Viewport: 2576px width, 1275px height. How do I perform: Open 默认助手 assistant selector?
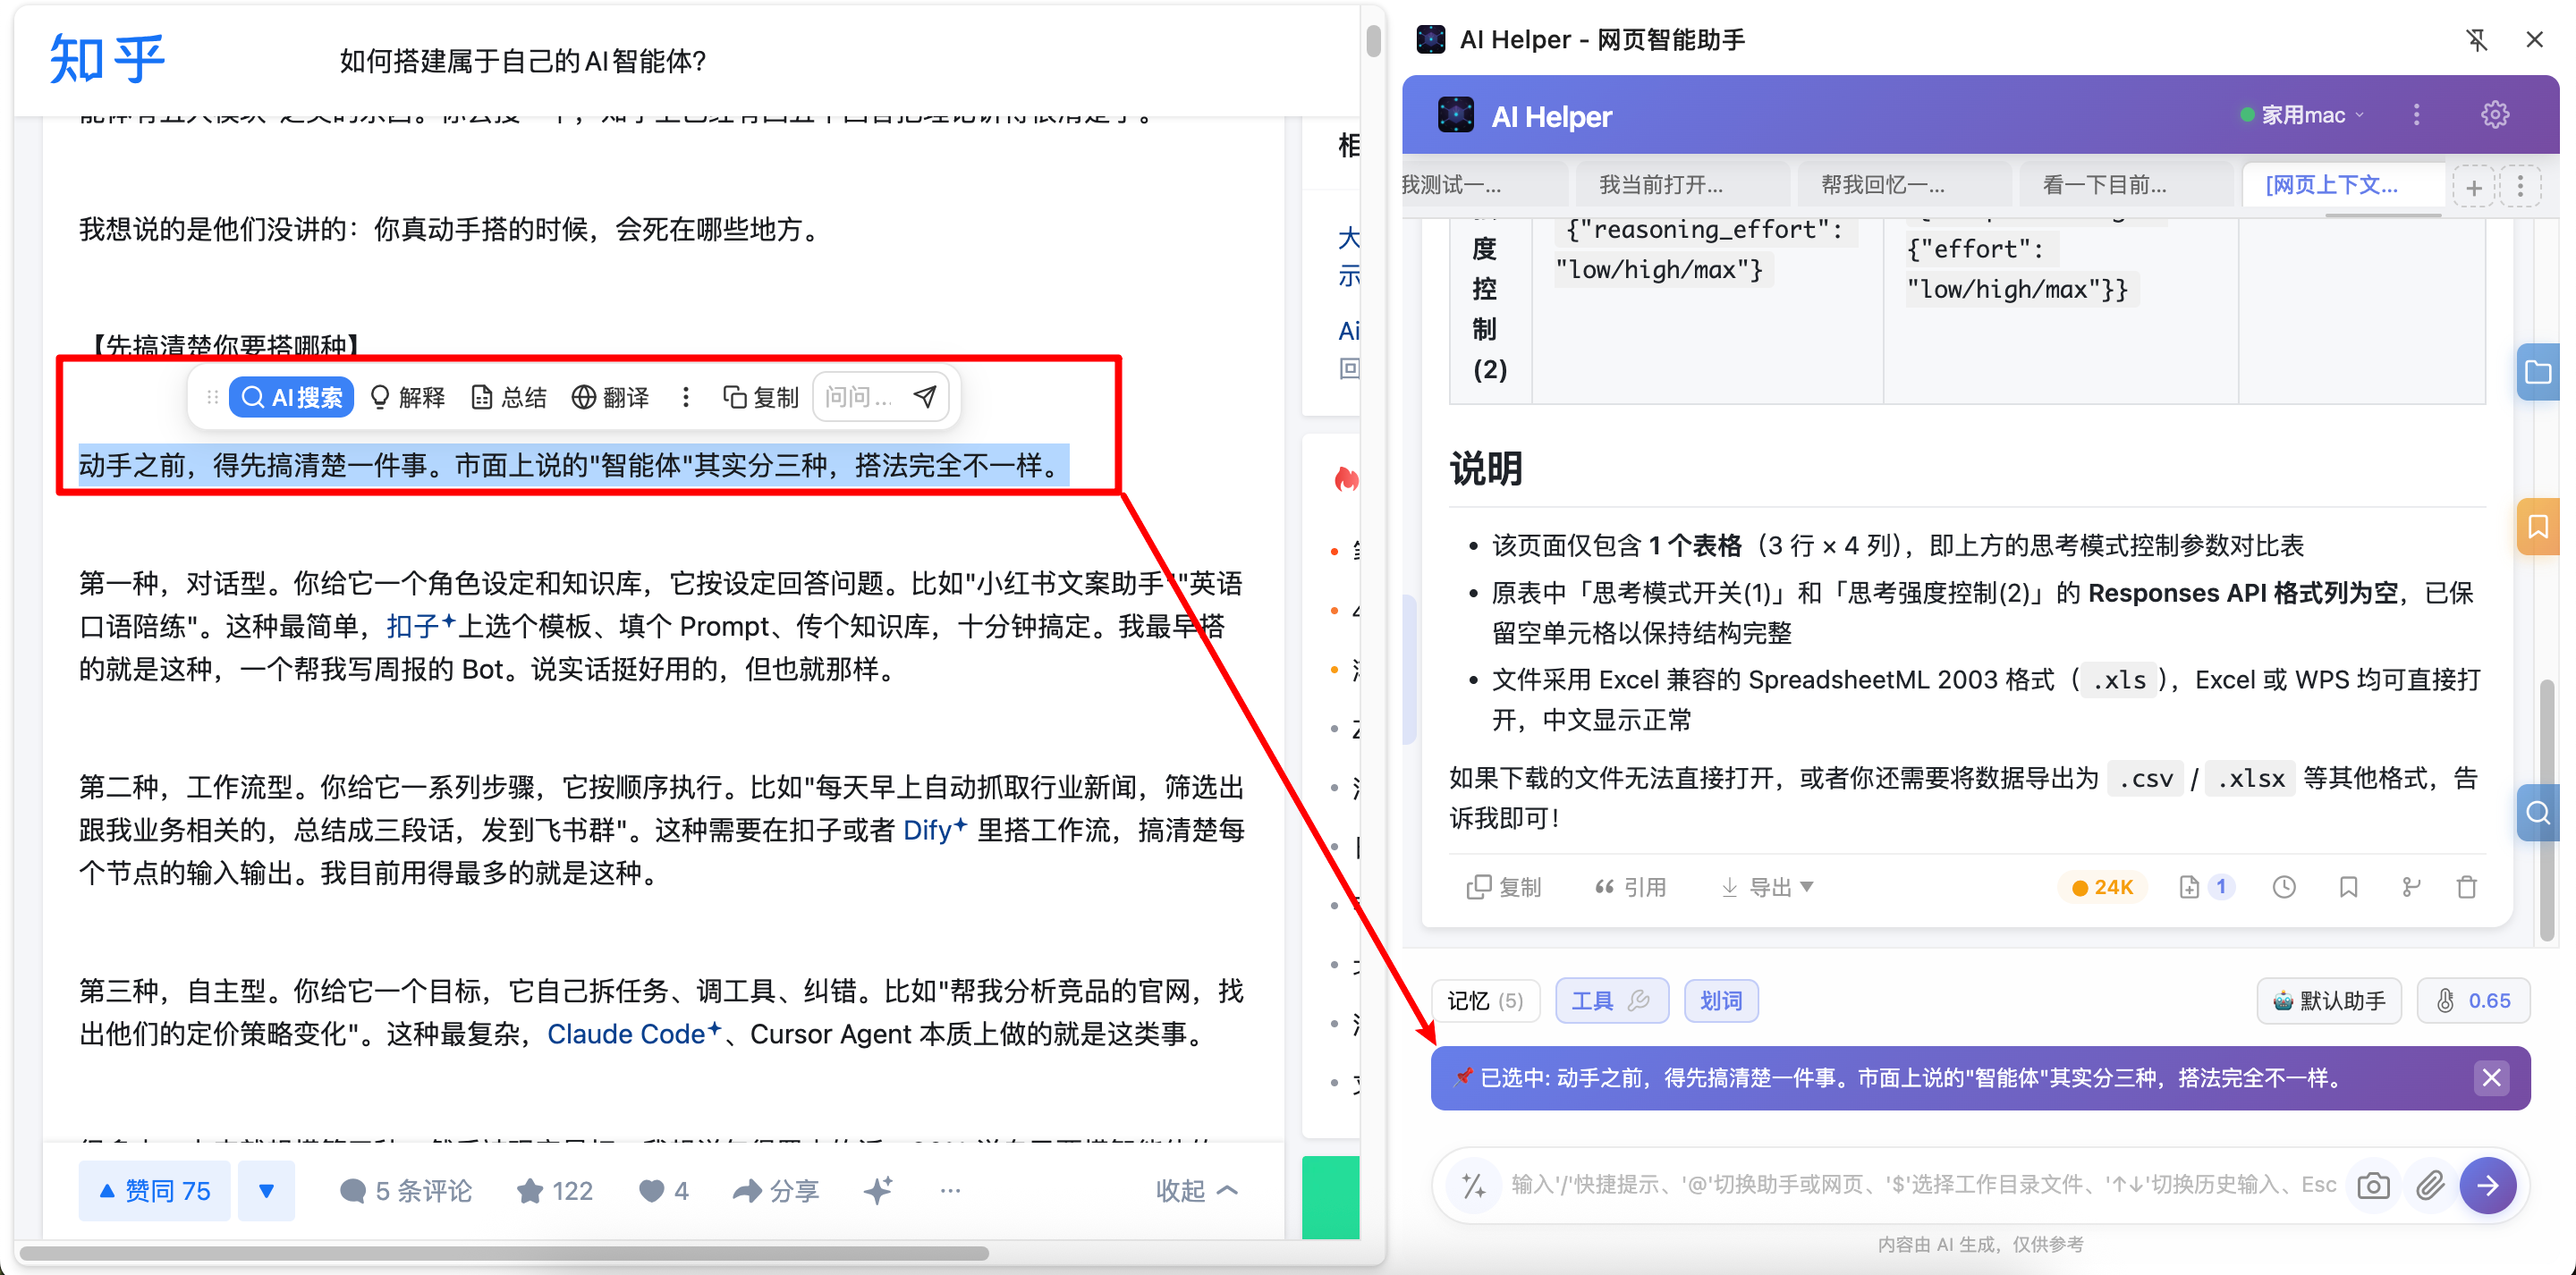tap(2329, 1001)
